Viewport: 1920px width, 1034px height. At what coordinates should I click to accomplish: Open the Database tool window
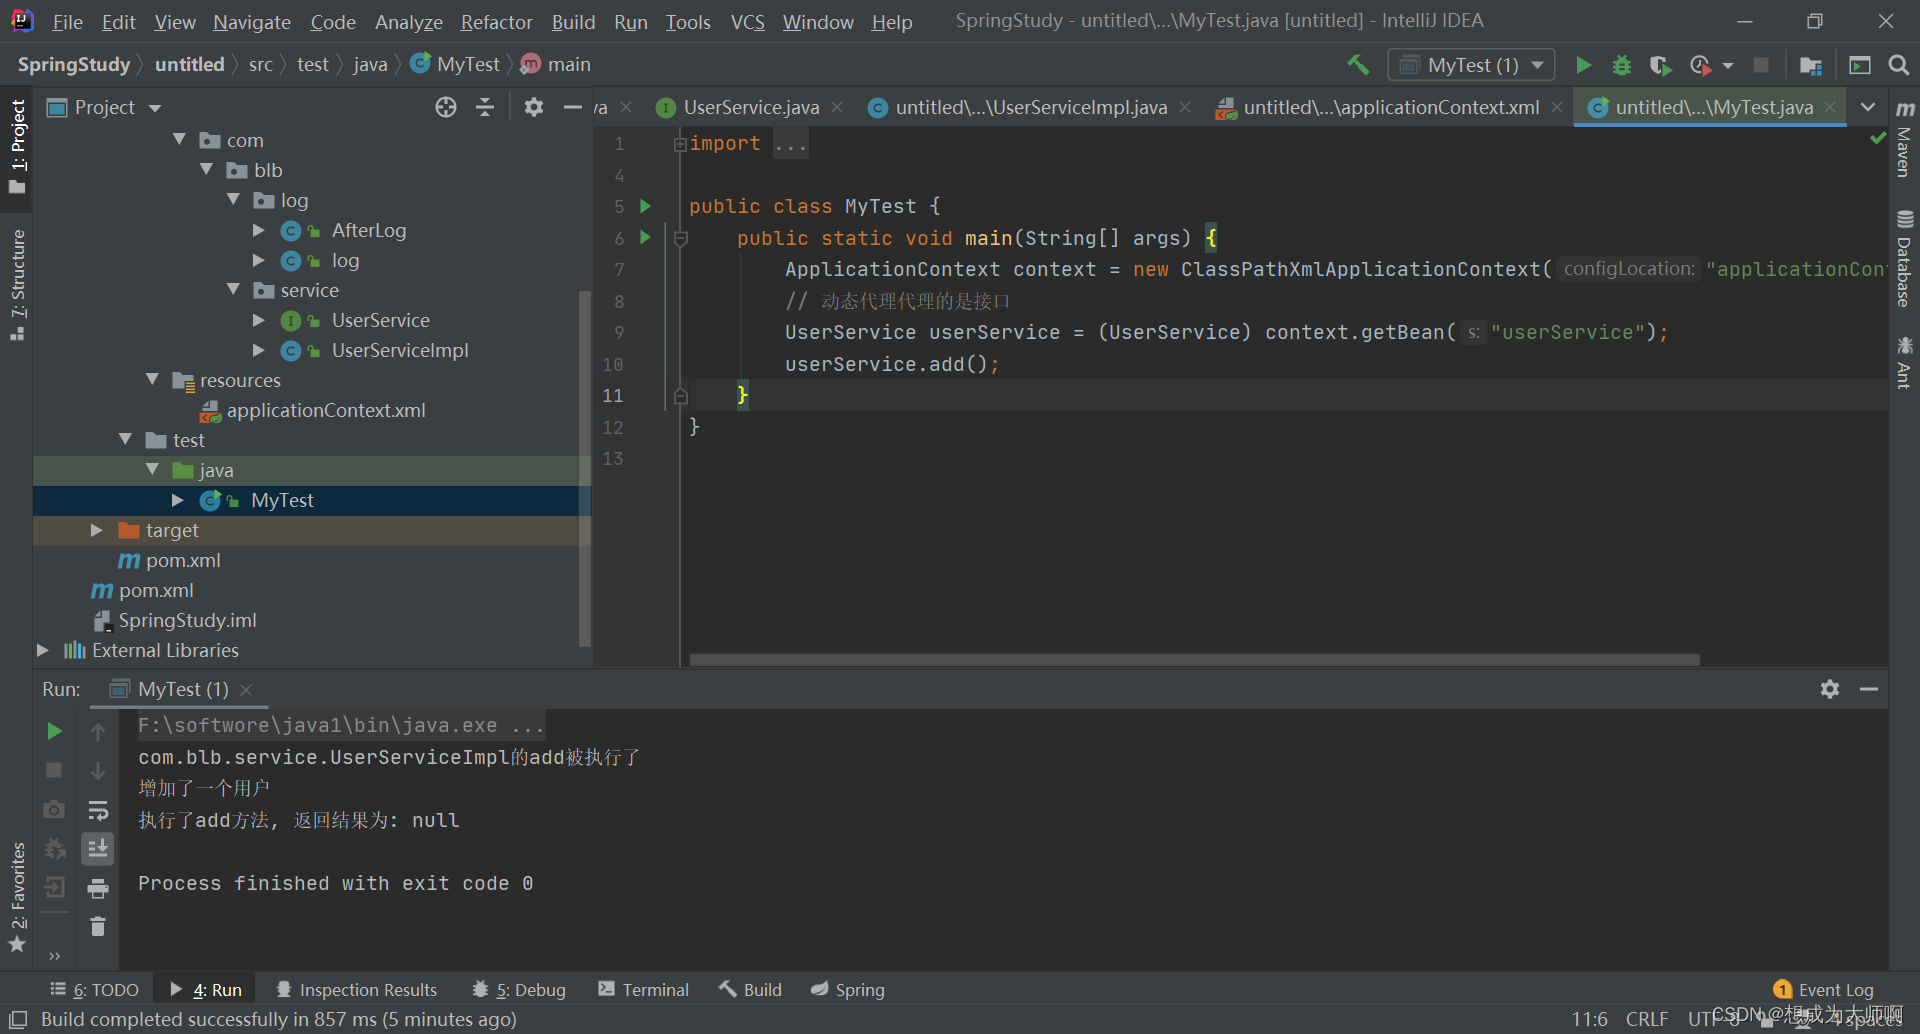1904,258
